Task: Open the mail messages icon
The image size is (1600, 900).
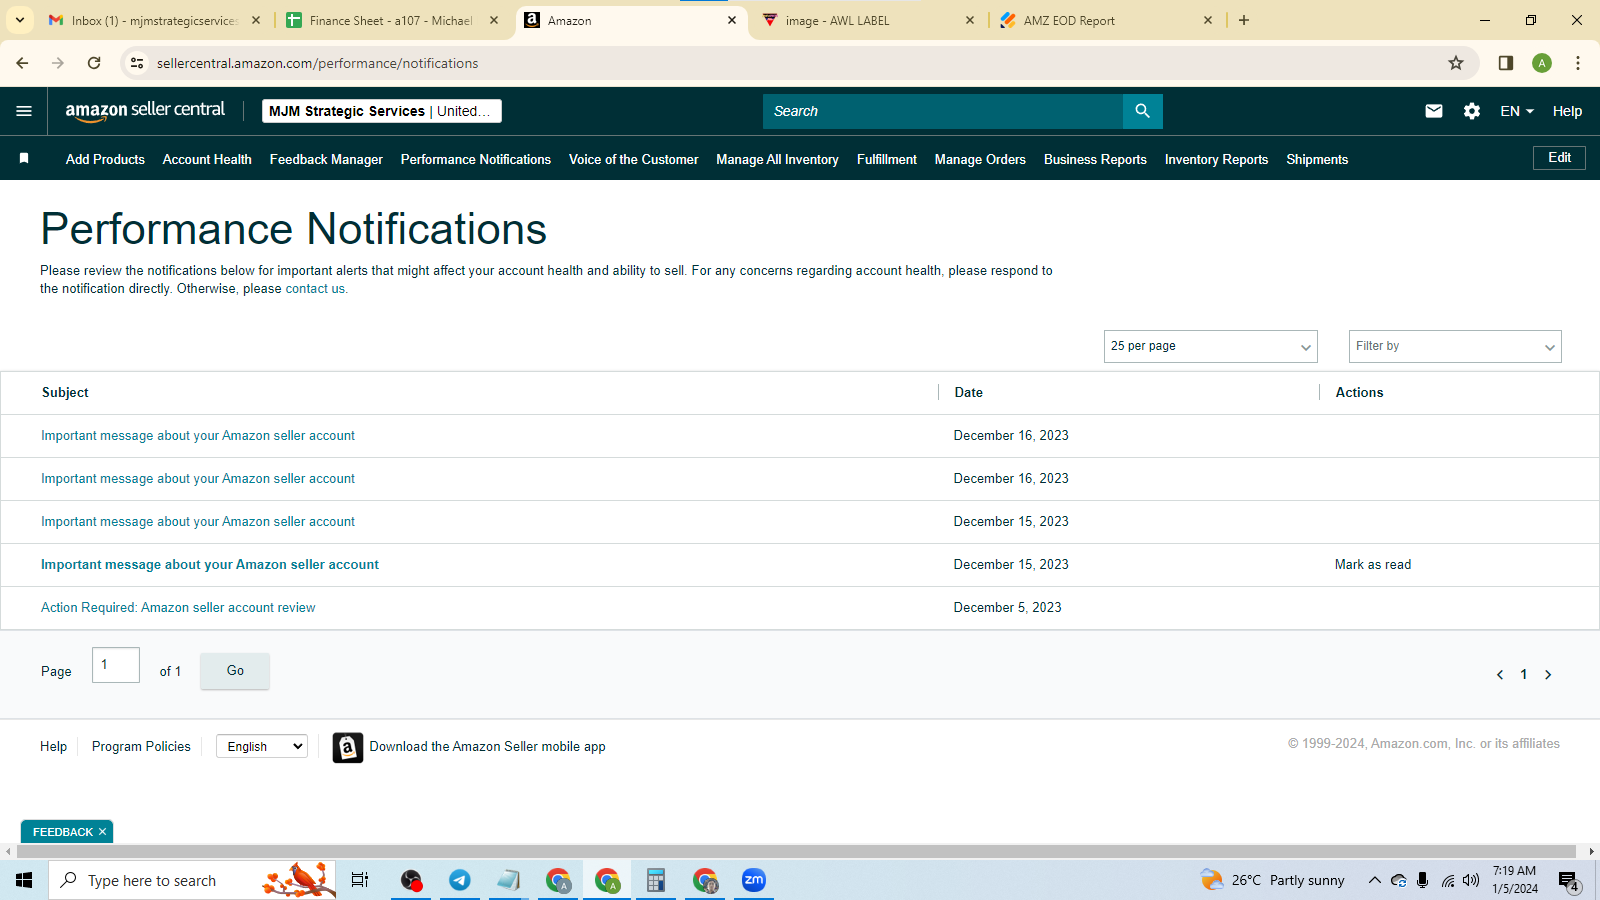Action: point(1434,111)
